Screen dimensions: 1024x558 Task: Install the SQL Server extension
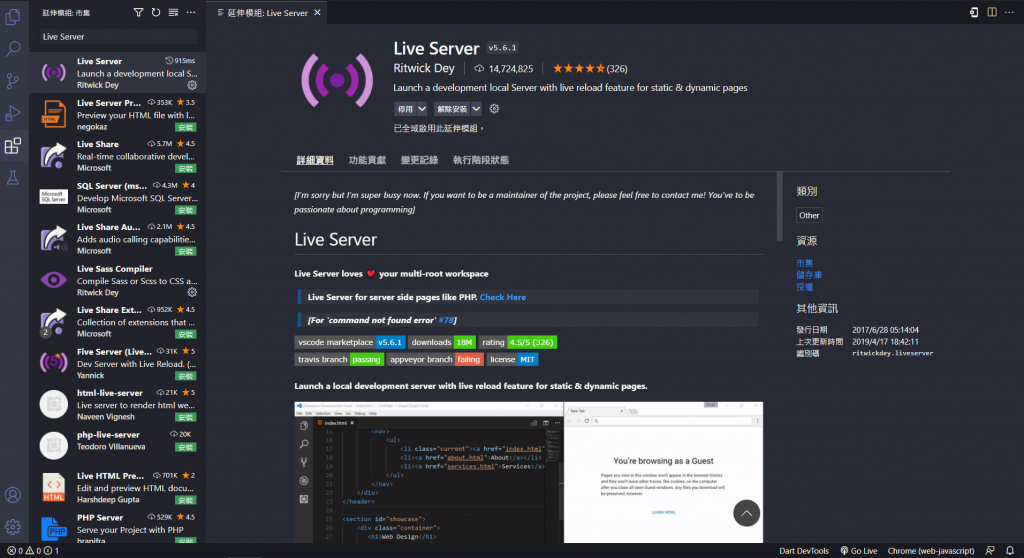click(185, 210)
